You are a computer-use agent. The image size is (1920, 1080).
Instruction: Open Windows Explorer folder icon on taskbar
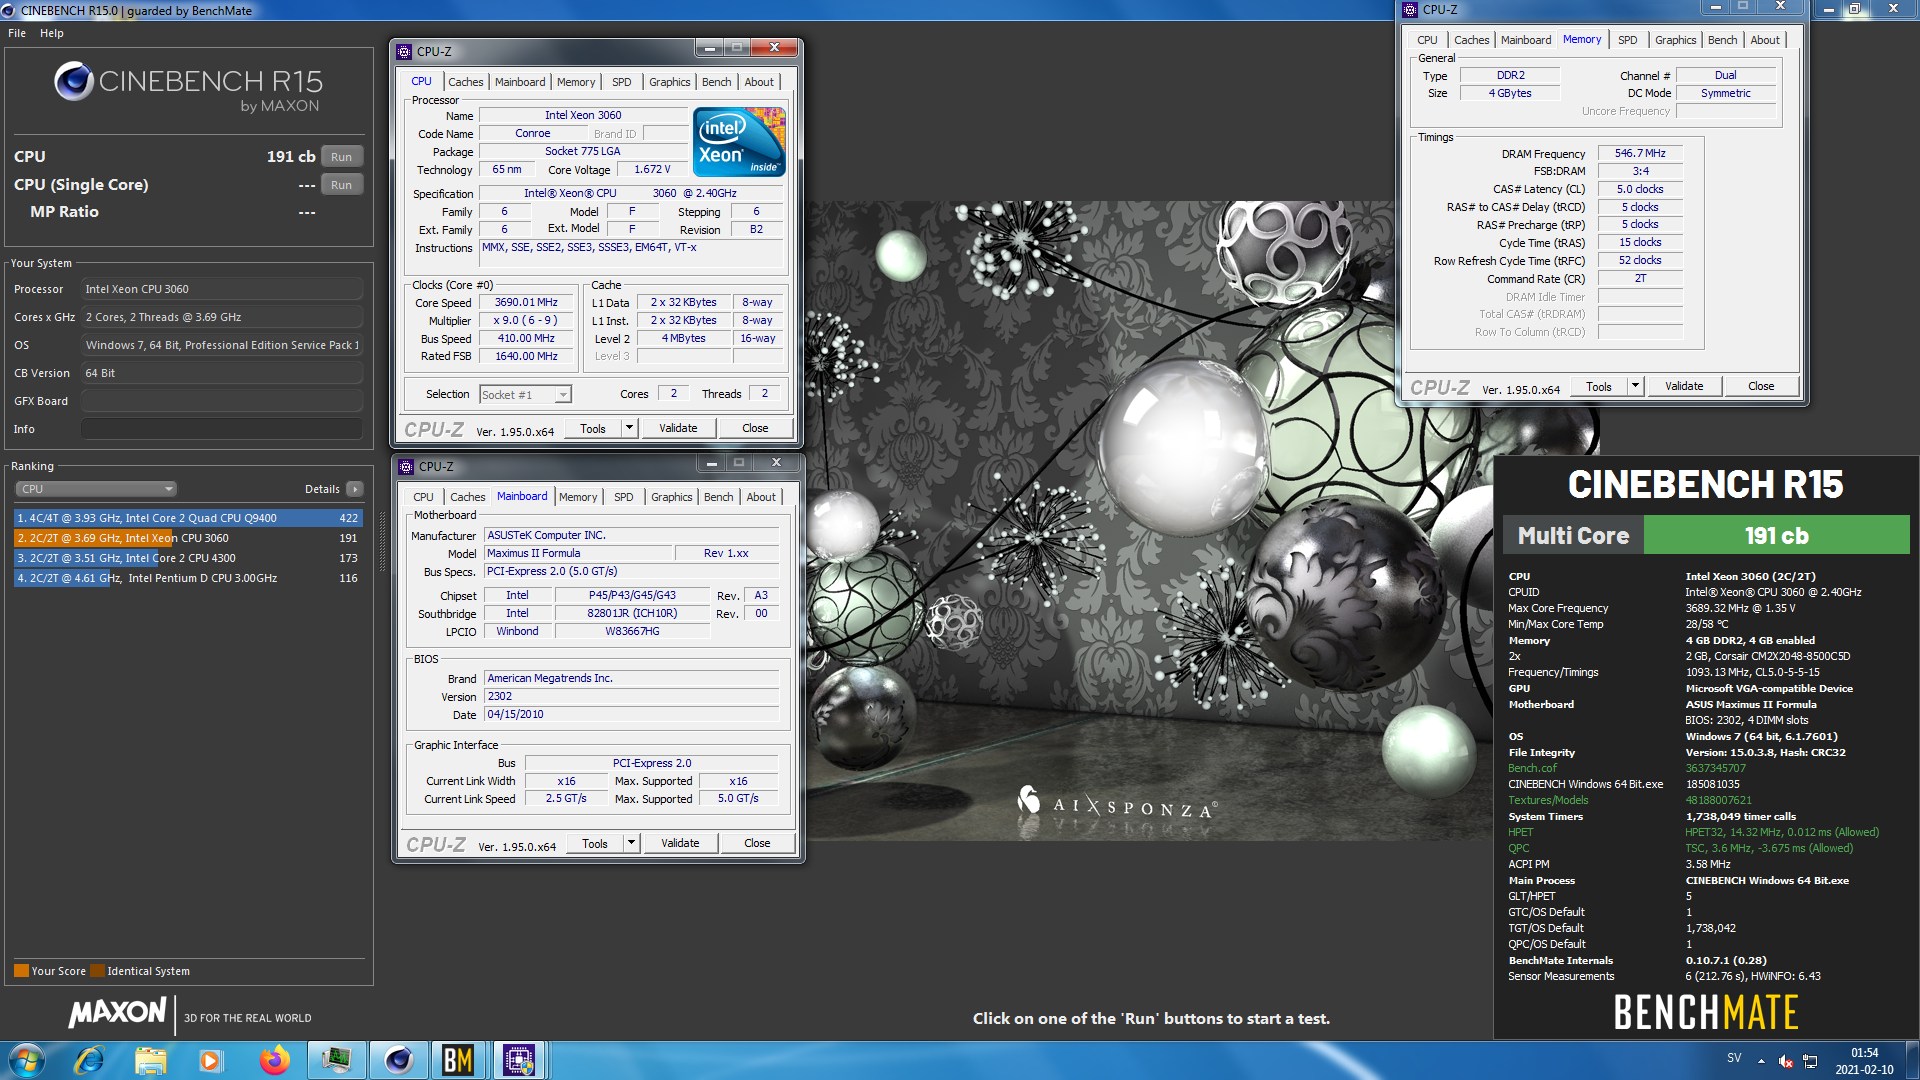(x=150, y=1060)
